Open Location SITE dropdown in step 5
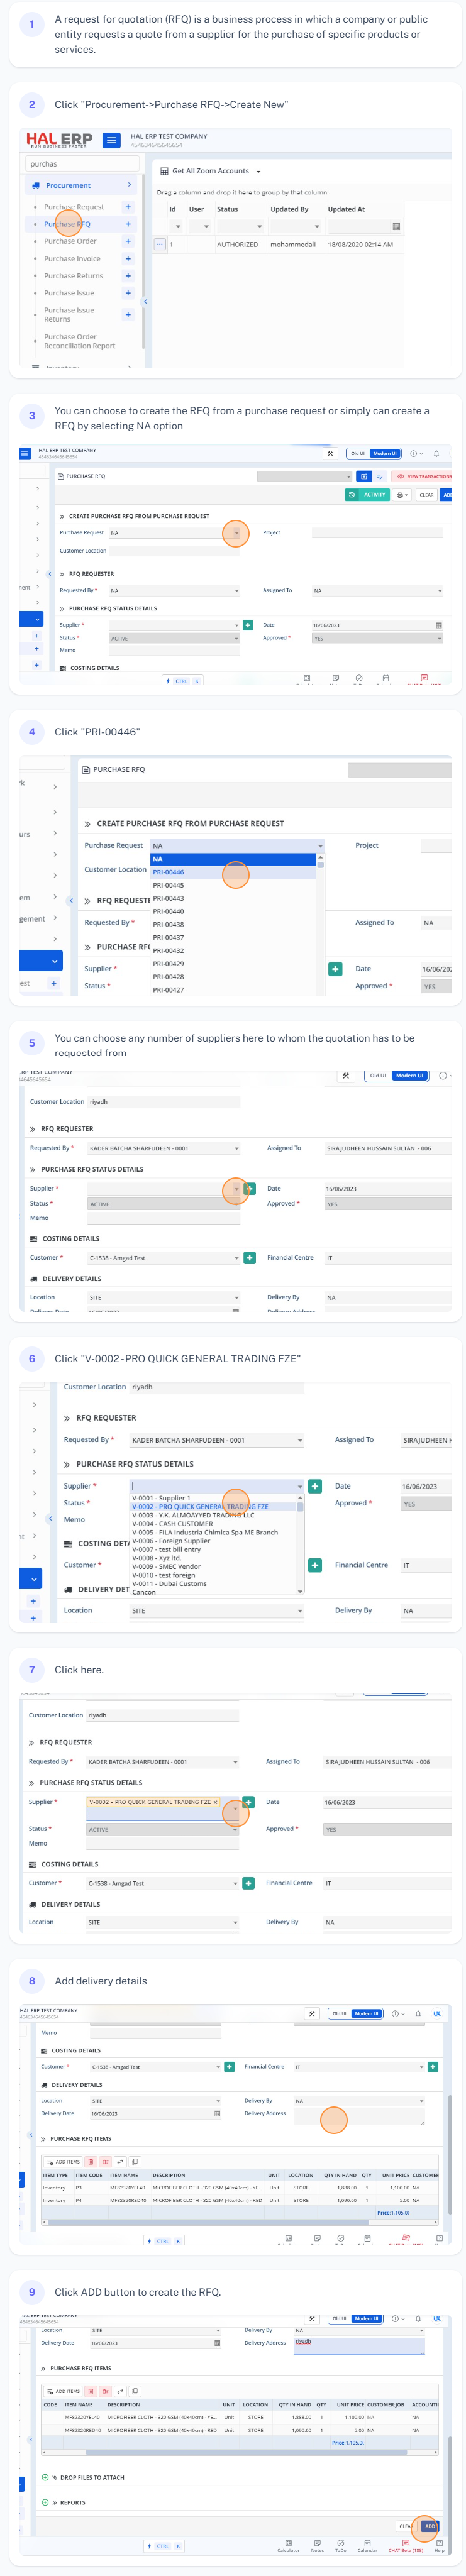The width and height of the screenshot is (466, 2576). (x=237, y=1298)
